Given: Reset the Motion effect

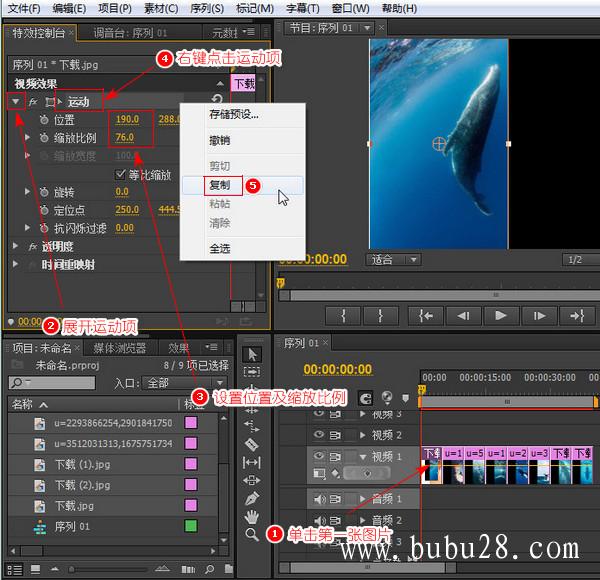Looking at the screenshot, I should tap(217, 99).
